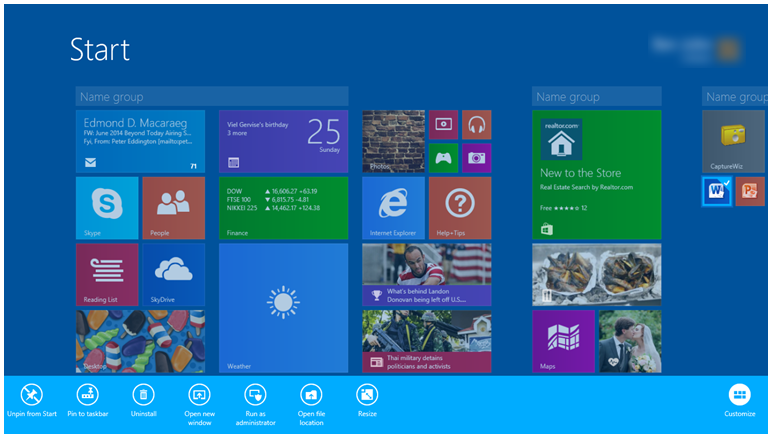Viewport: 772px width, 437px height.
Task: Open the Skype tile
Action: [x=107, y=208]
